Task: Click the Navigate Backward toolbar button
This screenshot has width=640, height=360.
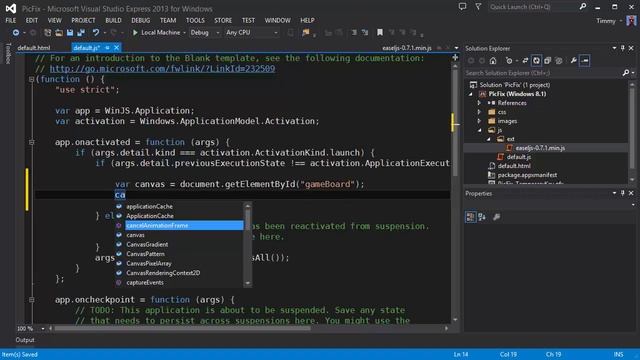Action: (16, 32)
